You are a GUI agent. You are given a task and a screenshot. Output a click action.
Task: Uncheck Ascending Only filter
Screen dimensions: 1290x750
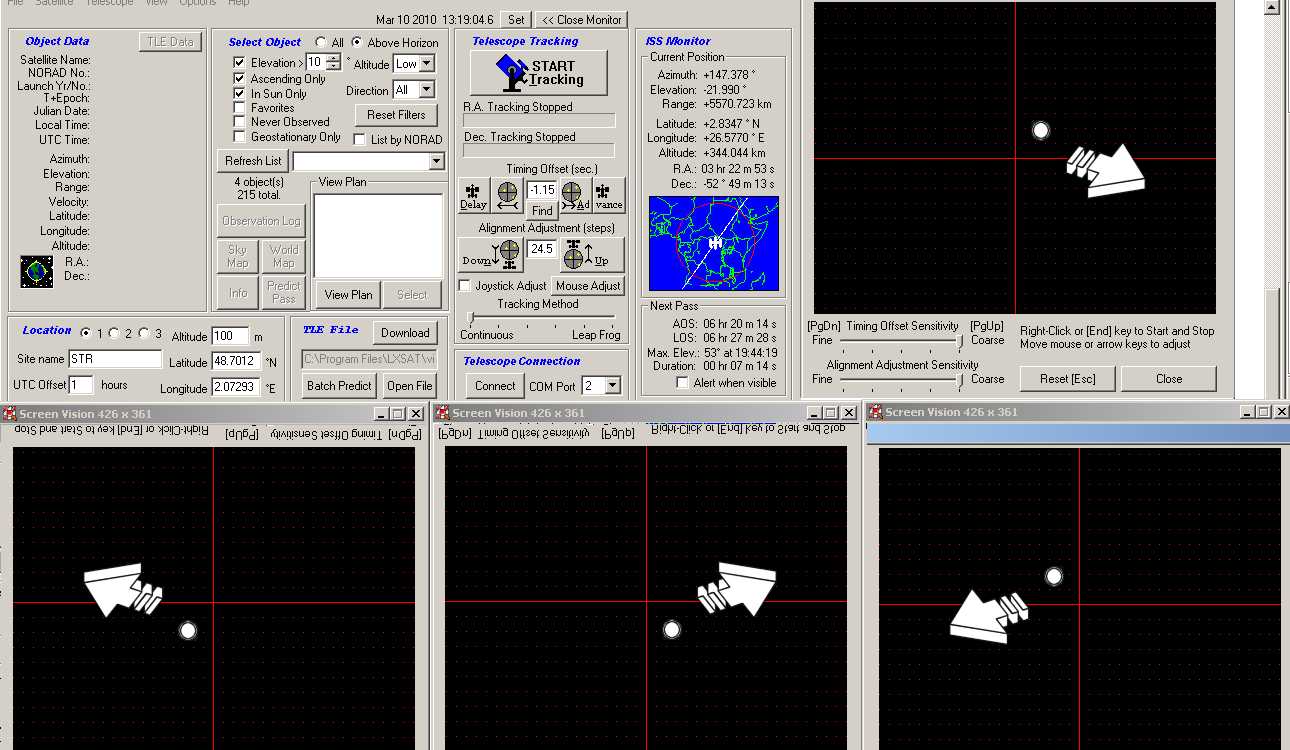coord(239,78)
